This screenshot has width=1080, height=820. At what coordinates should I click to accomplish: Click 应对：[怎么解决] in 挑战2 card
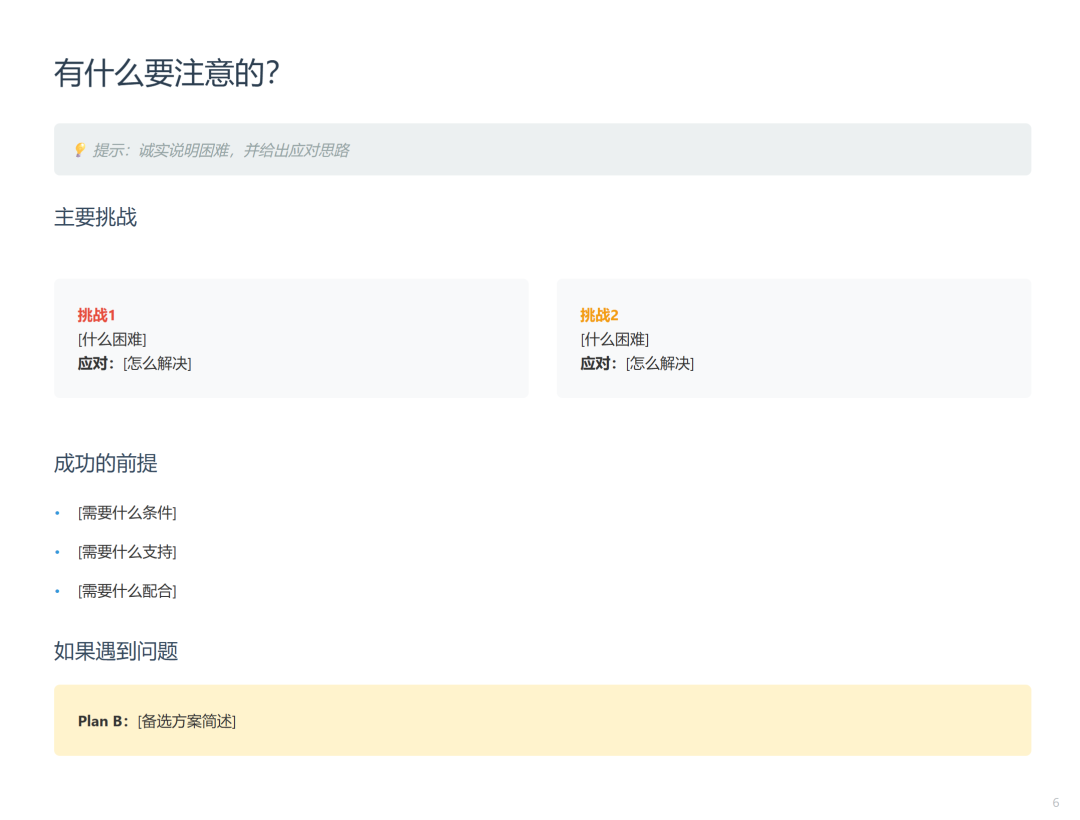point(637,363)
